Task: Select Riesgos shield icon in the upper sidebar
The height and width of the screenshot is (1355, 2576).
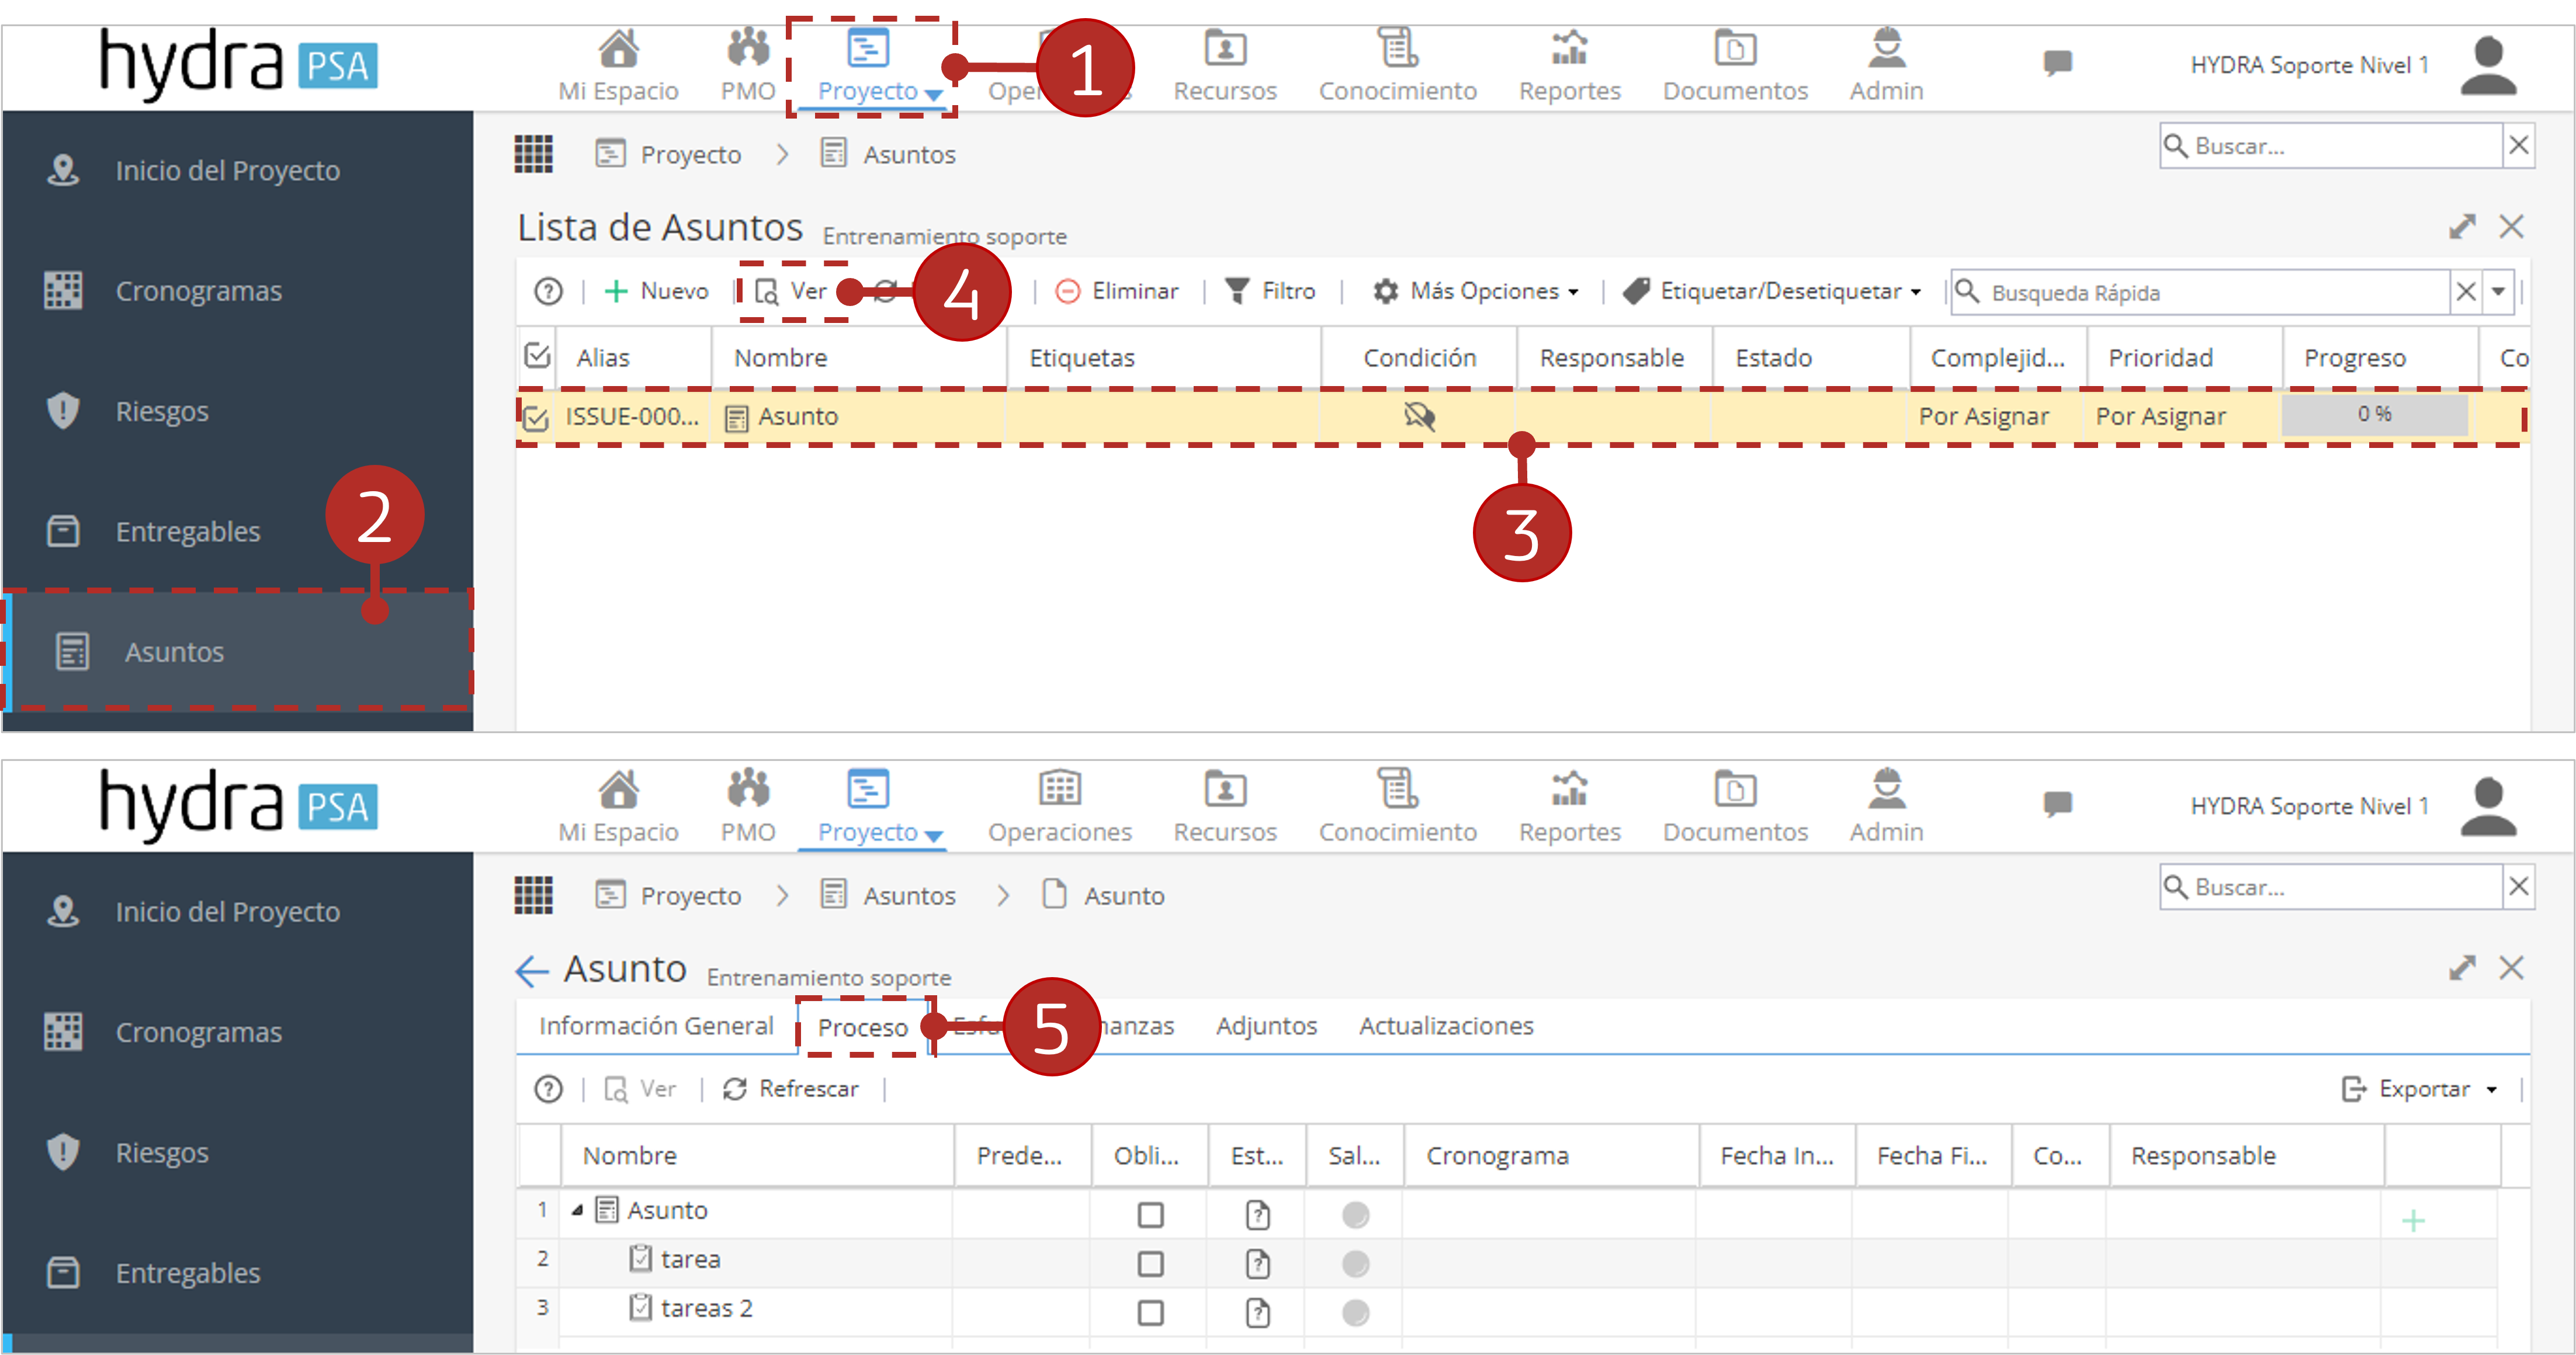Action: 63,411
